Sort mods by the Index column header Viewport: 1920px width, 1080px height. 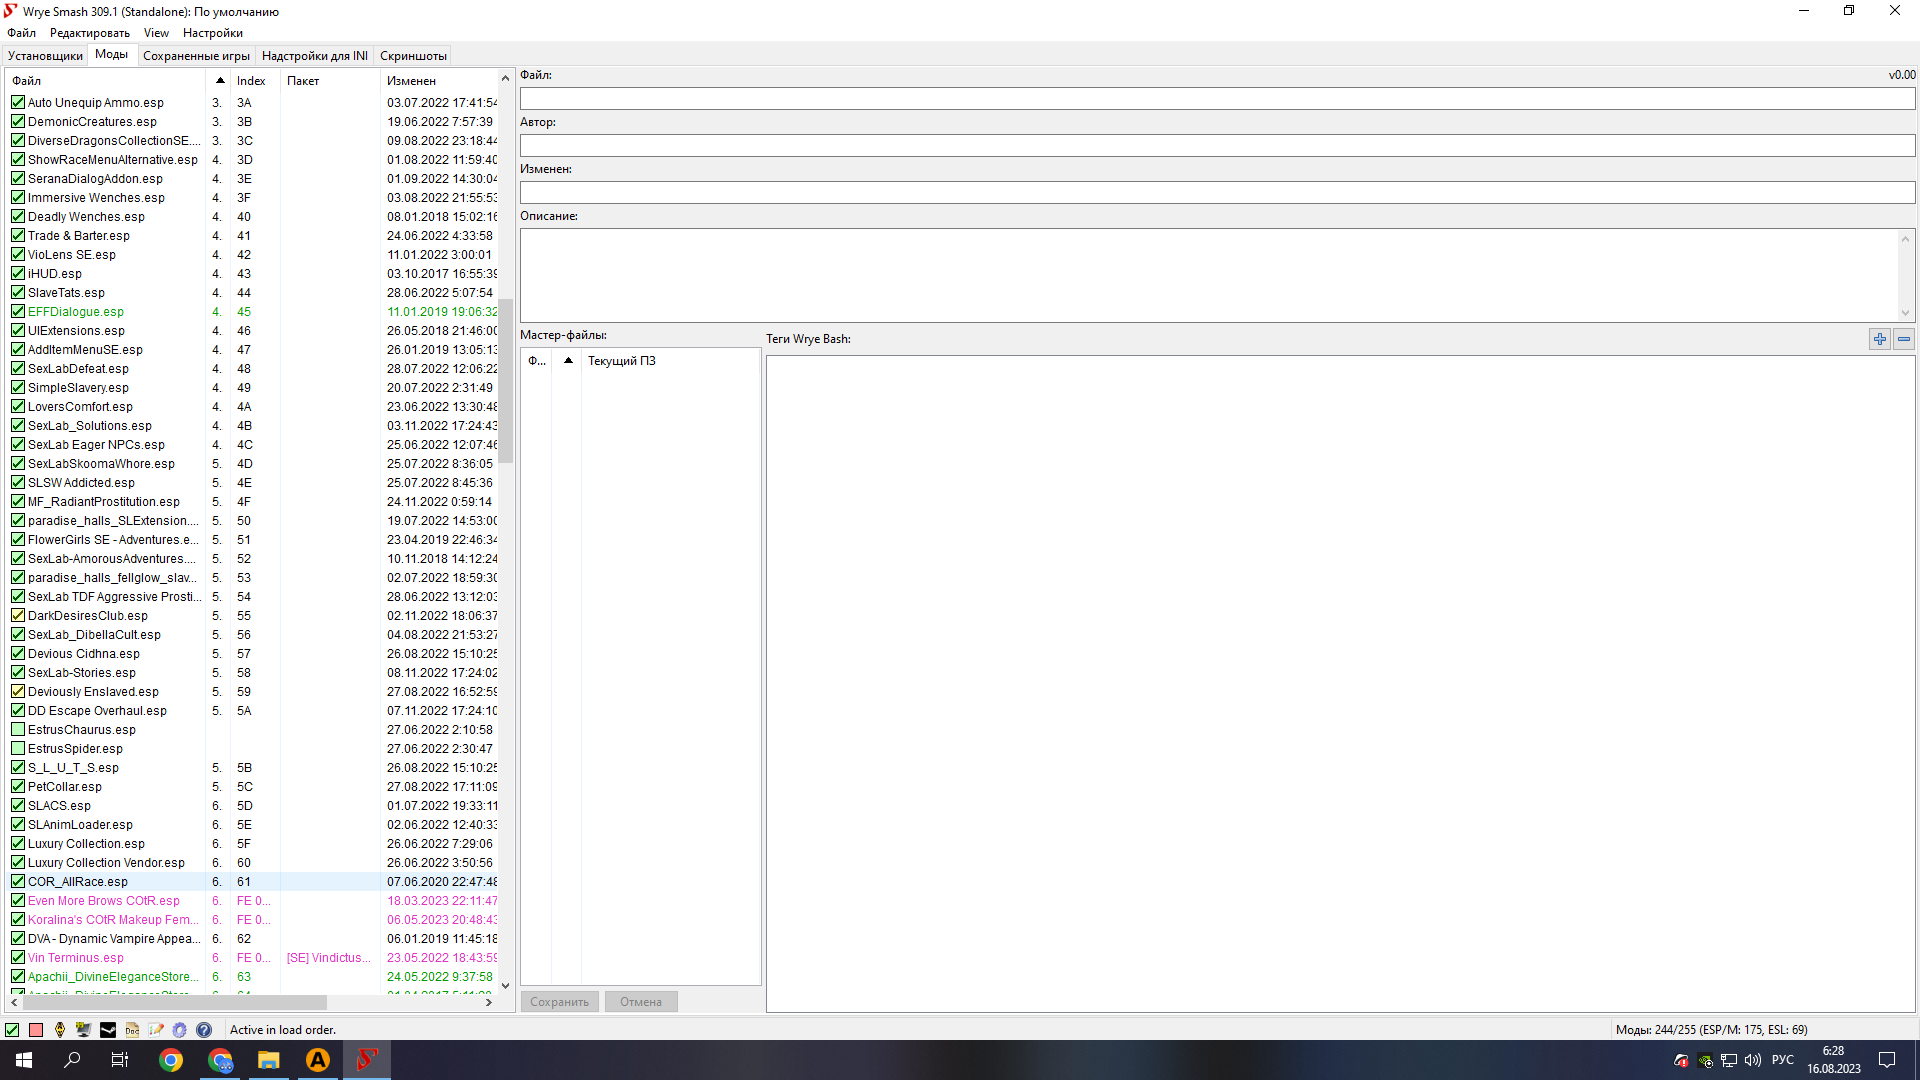(x=251, y=81)
